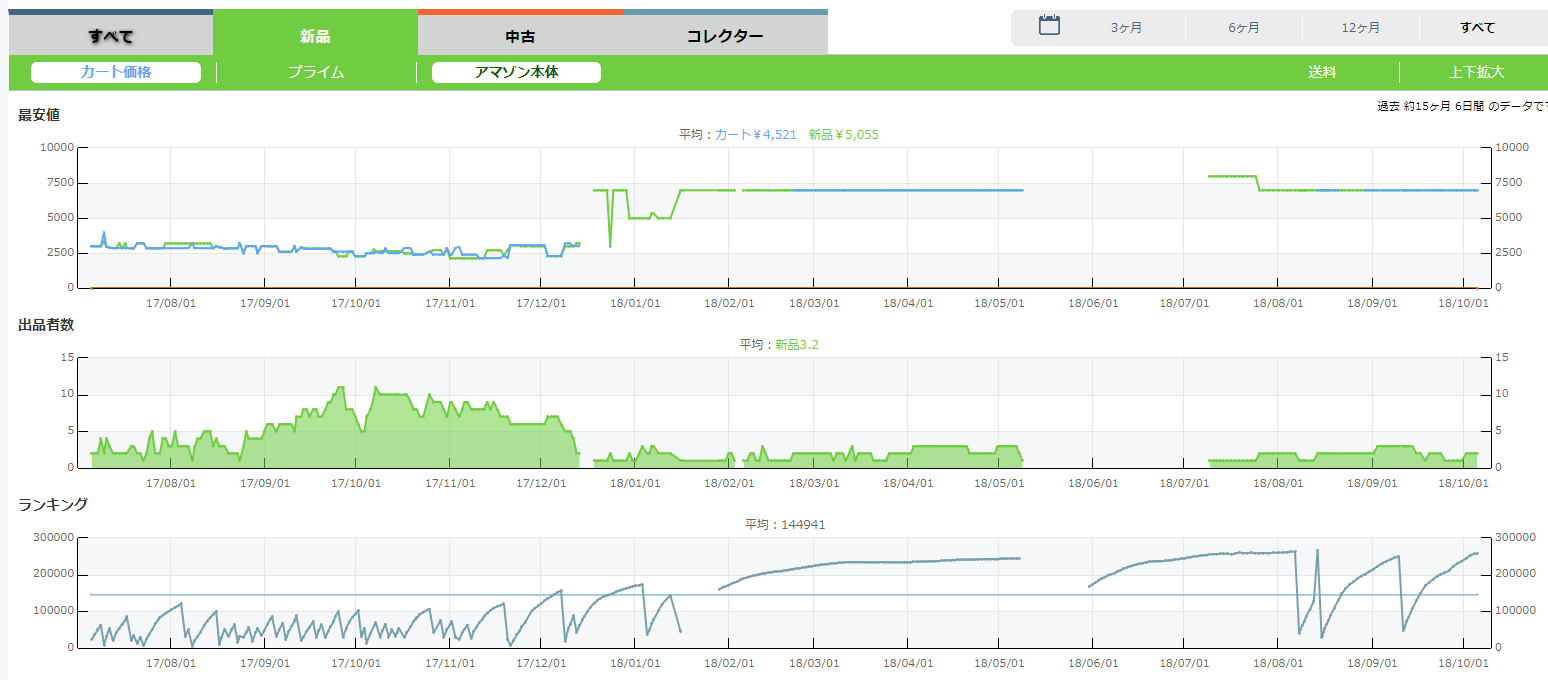Toggle the カート価格 filter

click(116, 72)
